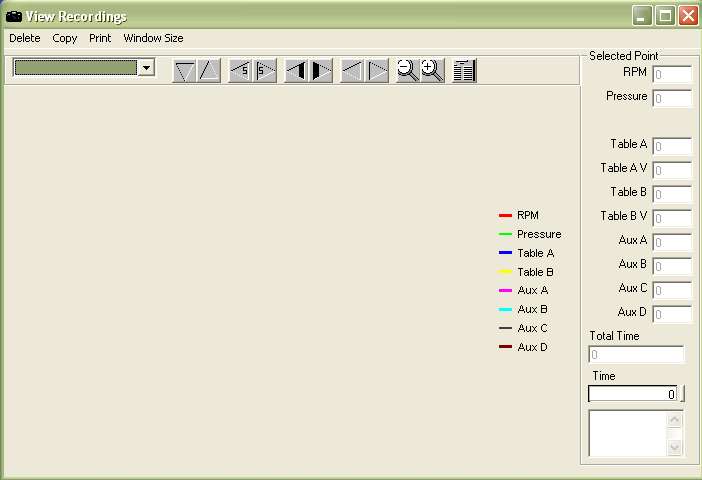Click the Aux D legend label
702x480 pixels.
pos(532,347)
